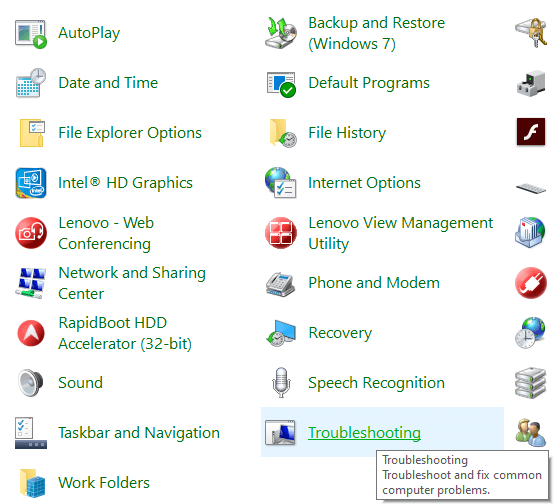Image resolution: width=554 pixels, height=504 pixels.
Task: Click the red Lenovo Web Conferencing camera icon
Action: click(31, 233)
